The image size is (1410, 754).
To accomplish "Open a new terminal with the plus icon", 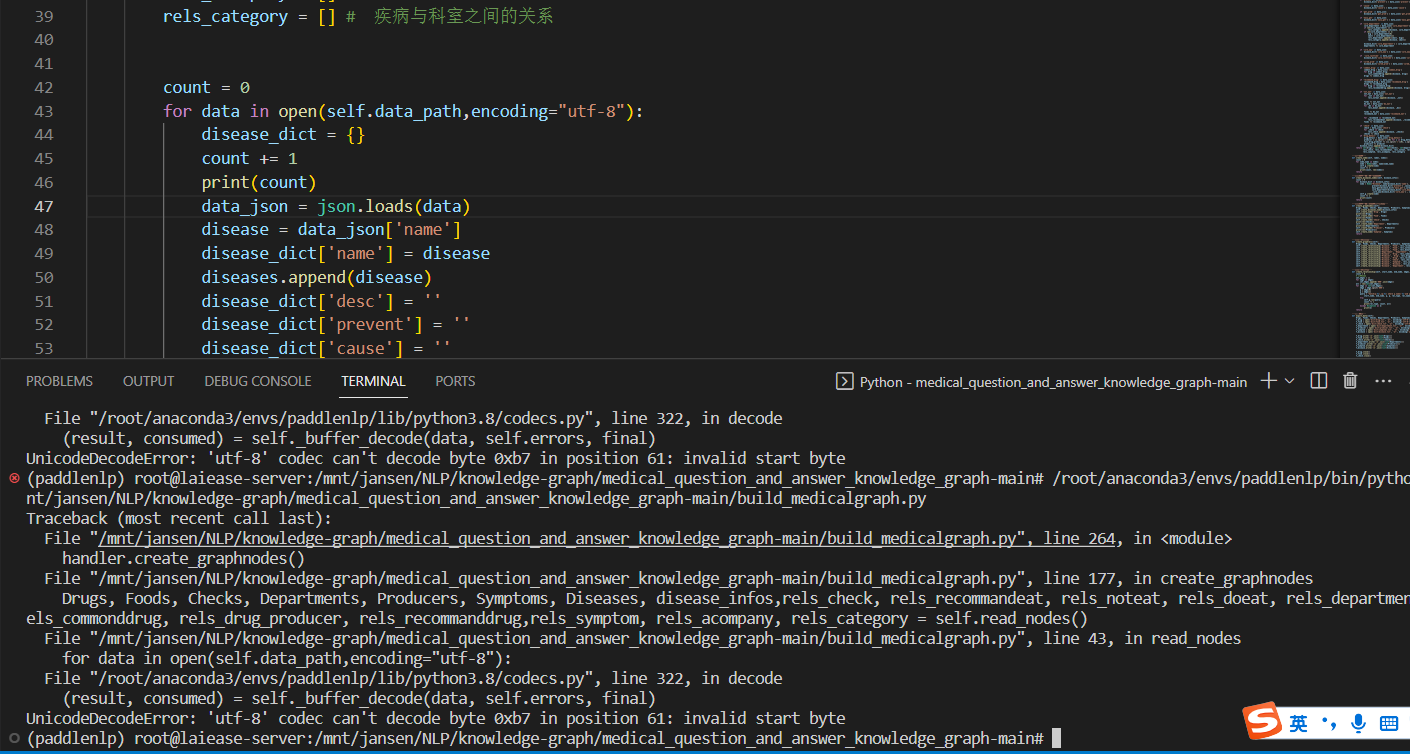I will pyautogui.click(x=1267, y=381).
